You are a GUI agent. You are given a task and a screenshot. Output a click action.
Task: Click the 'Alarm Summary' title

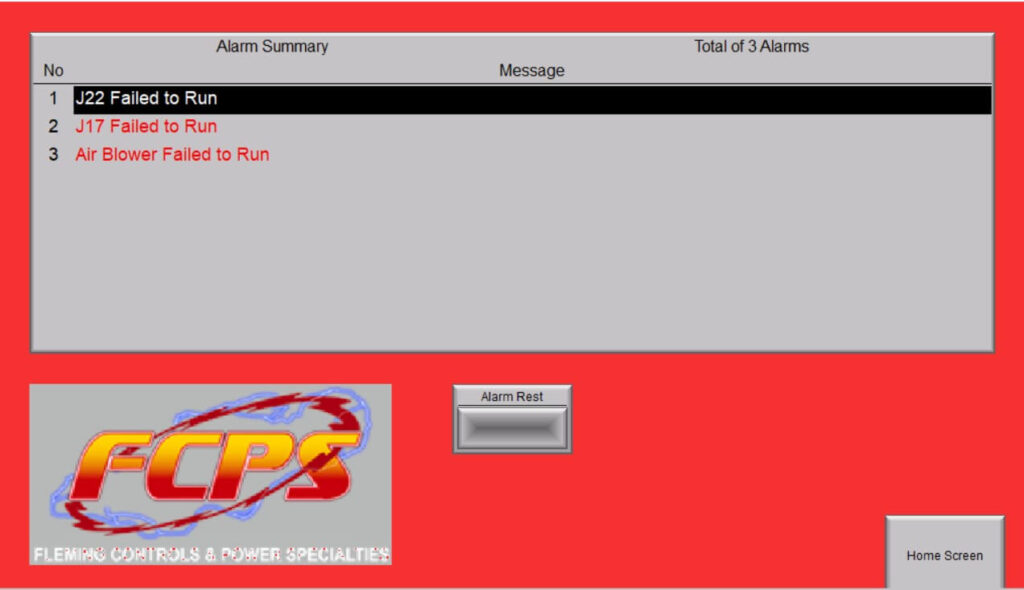272,47
